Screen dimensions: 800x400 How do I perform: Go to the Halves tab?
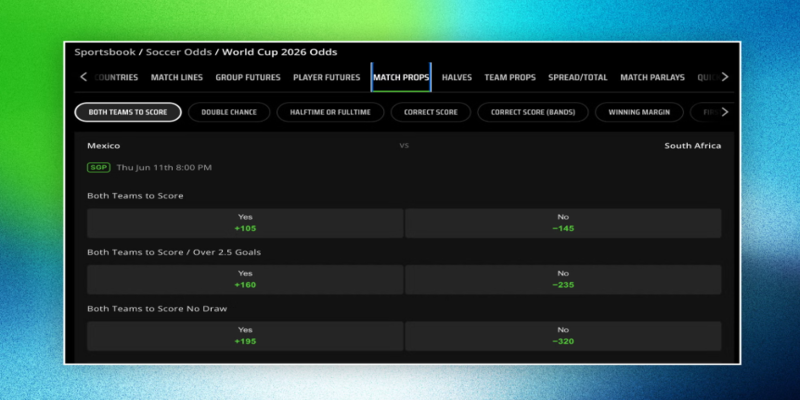(457, 78)
